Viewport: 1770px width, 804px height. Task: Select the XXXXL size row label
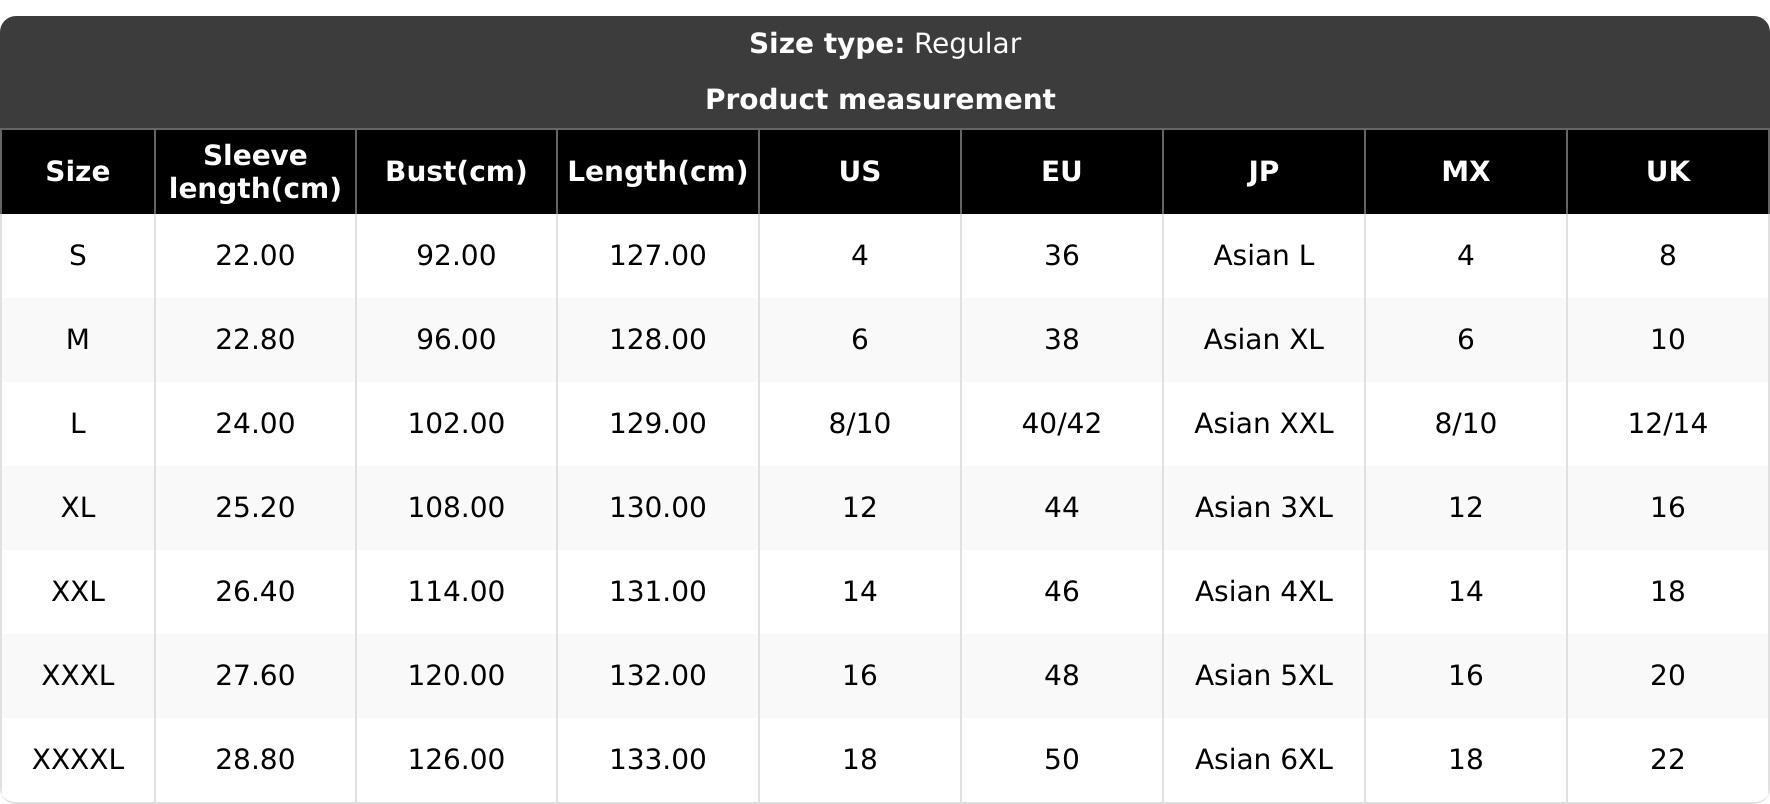tap(78, 760)
